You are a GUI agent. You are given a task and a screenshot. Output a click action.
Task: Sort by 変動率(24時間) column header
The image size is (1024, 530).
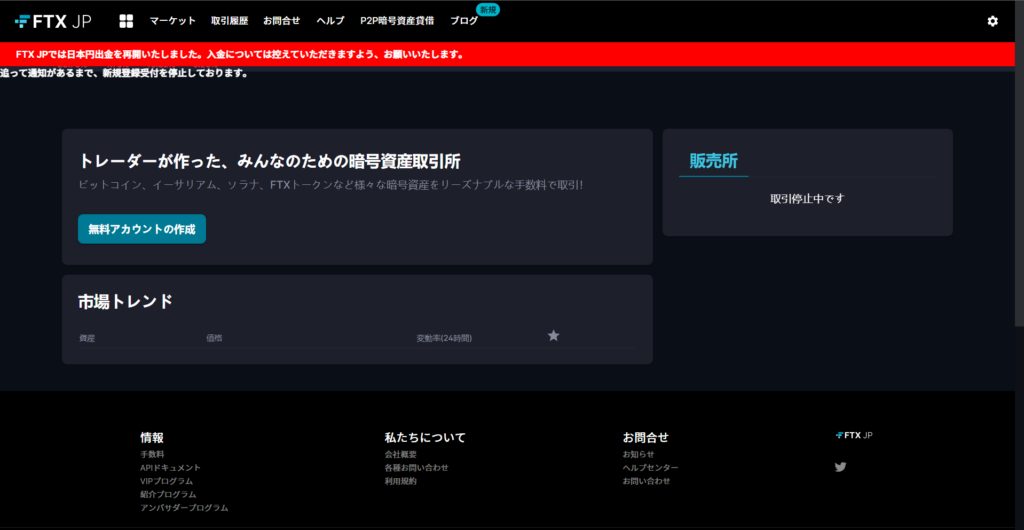pos(444,338)
